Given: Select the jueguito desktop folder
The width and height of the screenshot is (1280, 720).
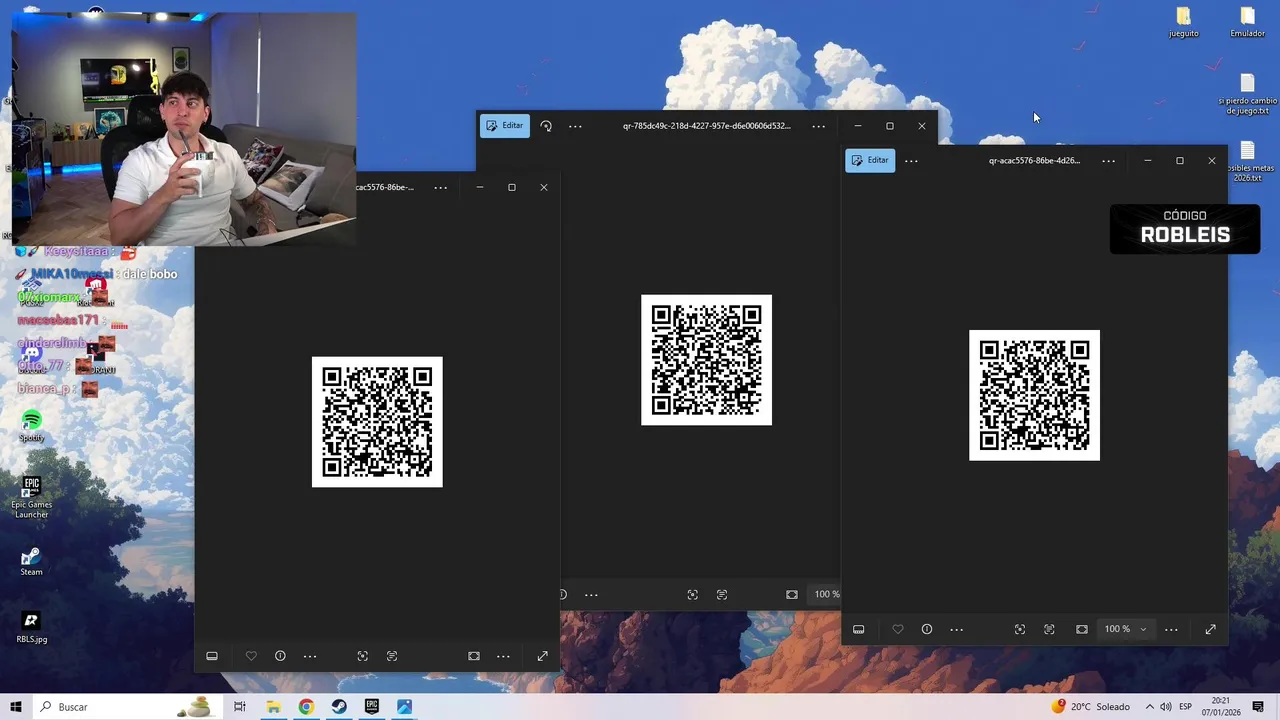Looking at the screenshot, I should [1184, 22].
